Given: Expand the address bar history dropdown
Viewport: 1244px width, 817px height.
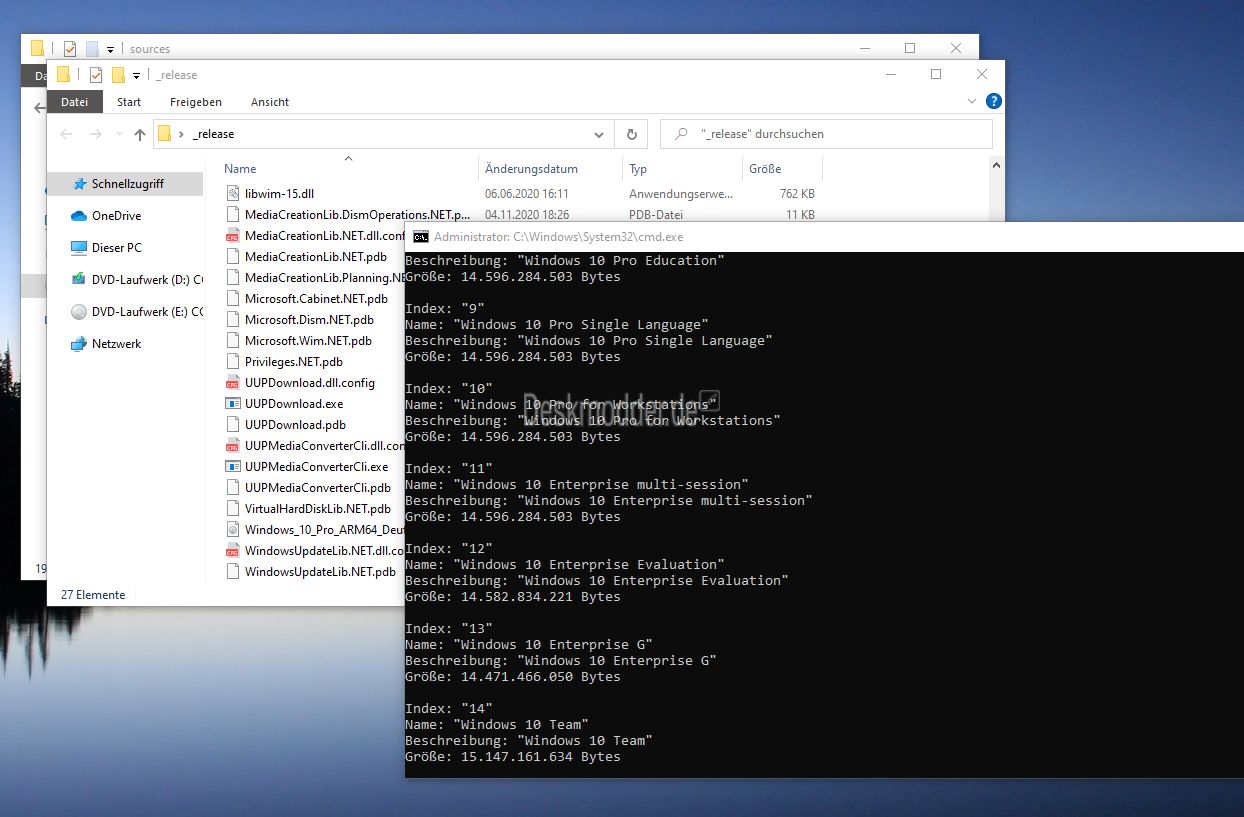Looking at the screenshot, I should click(599, 134).
